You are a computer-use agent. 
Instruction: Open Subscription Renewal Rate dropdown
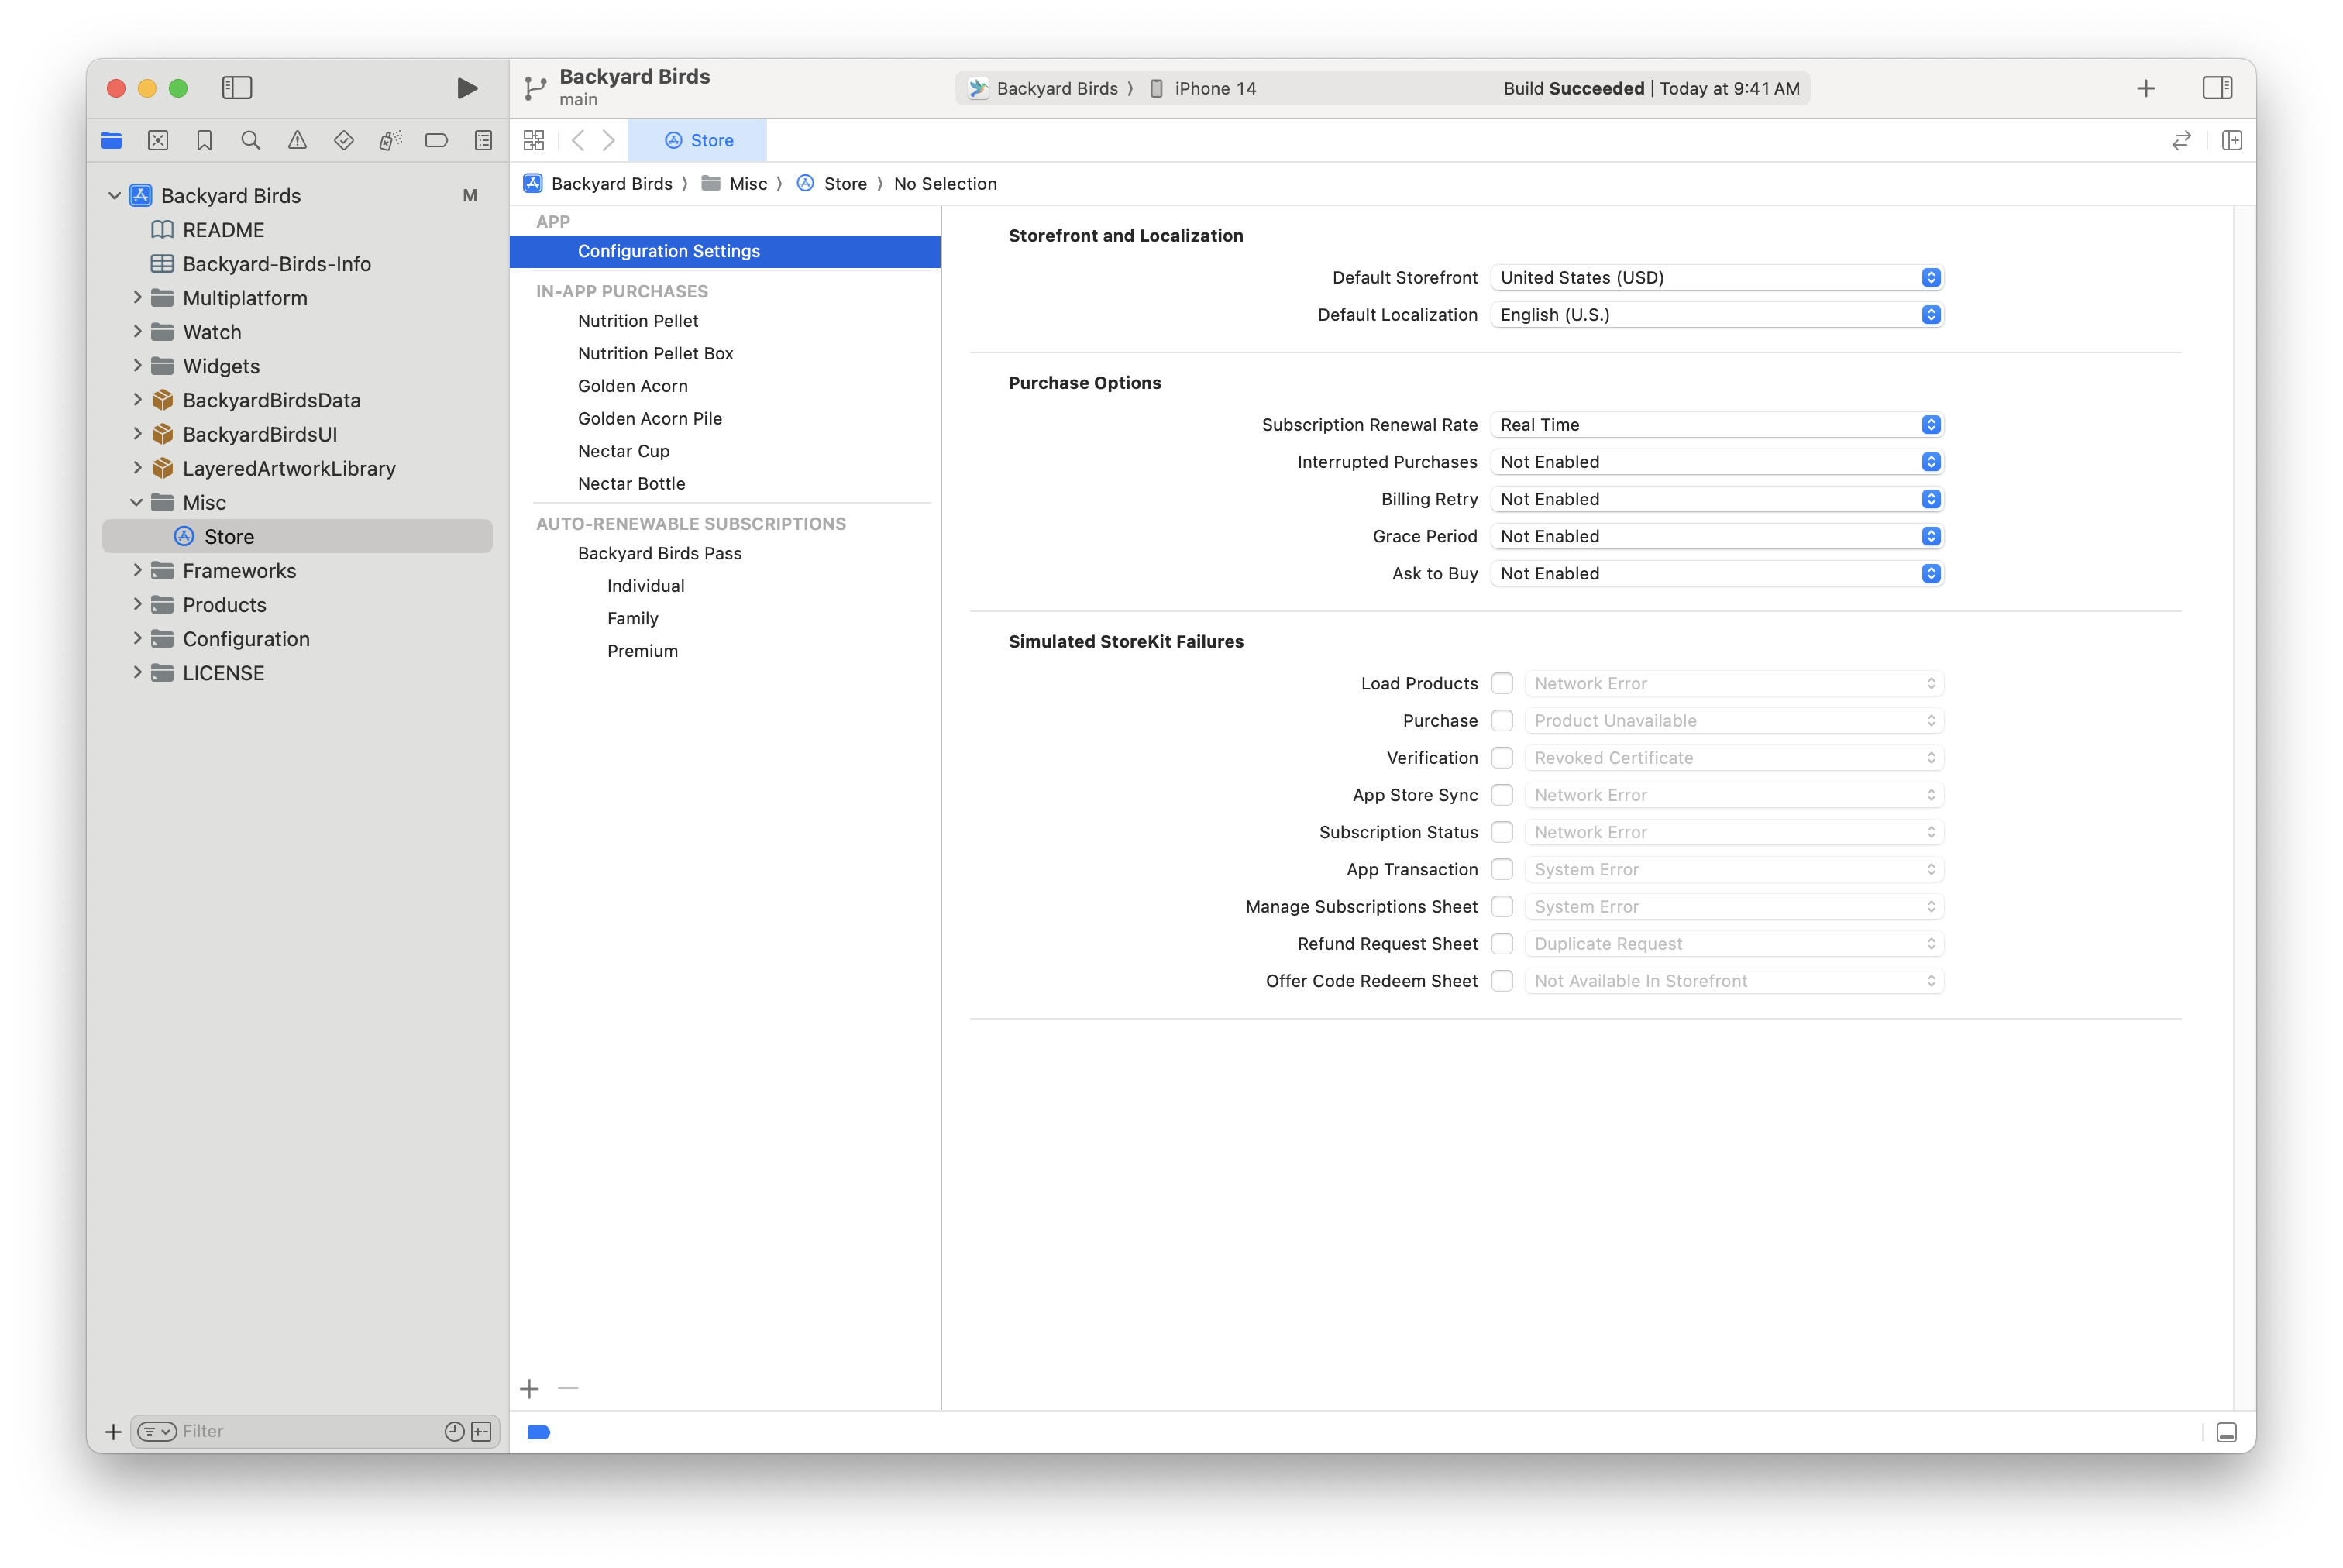1715,424
